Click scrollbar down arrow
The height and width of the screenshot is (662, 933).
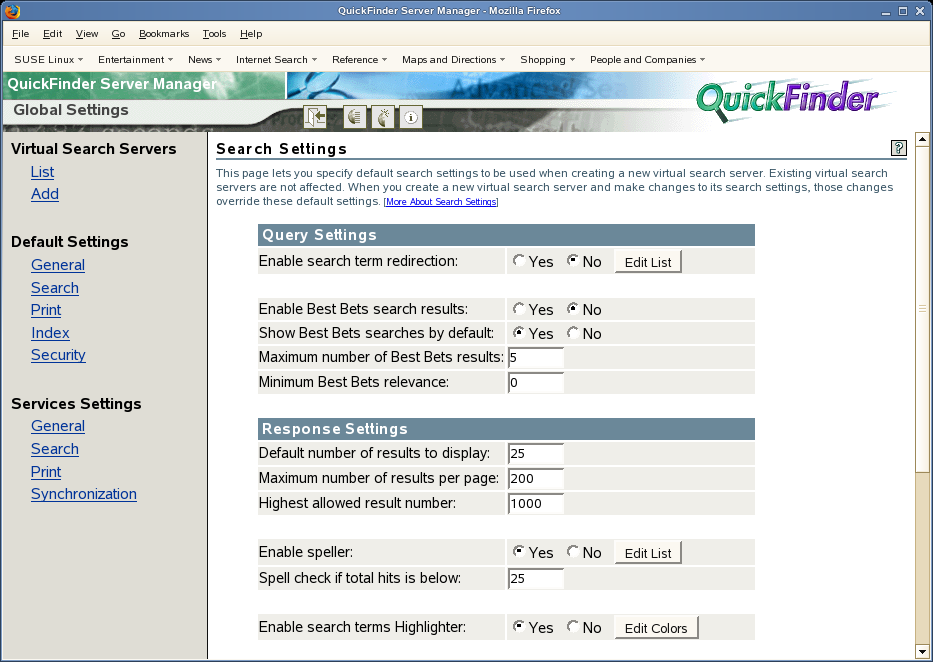click(922, 650)
